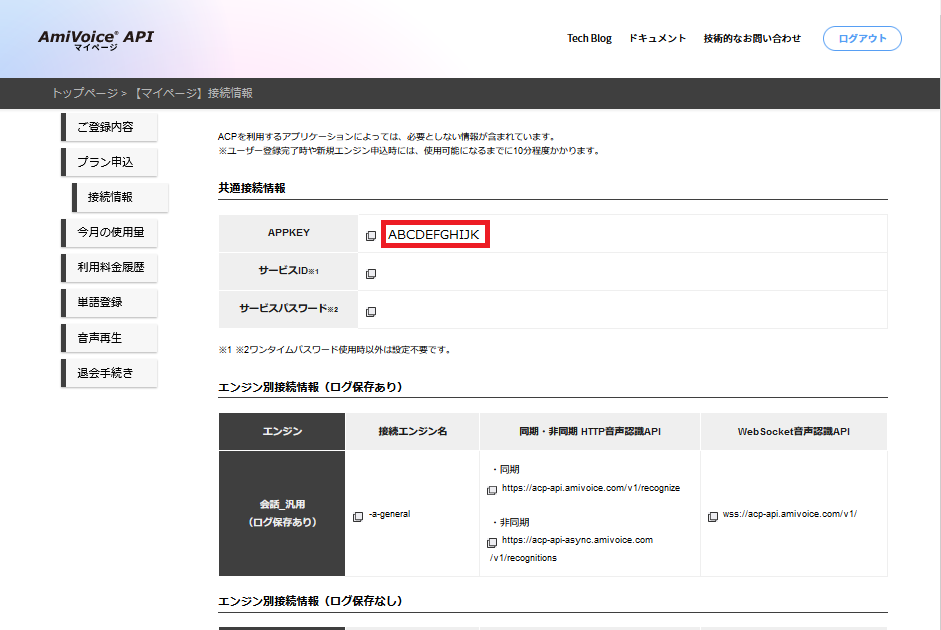The width and height of the screenshot is (941, 630).
Task: Click the エンジン別接続情報（ログ保存あり） heading
Action: 310,387
